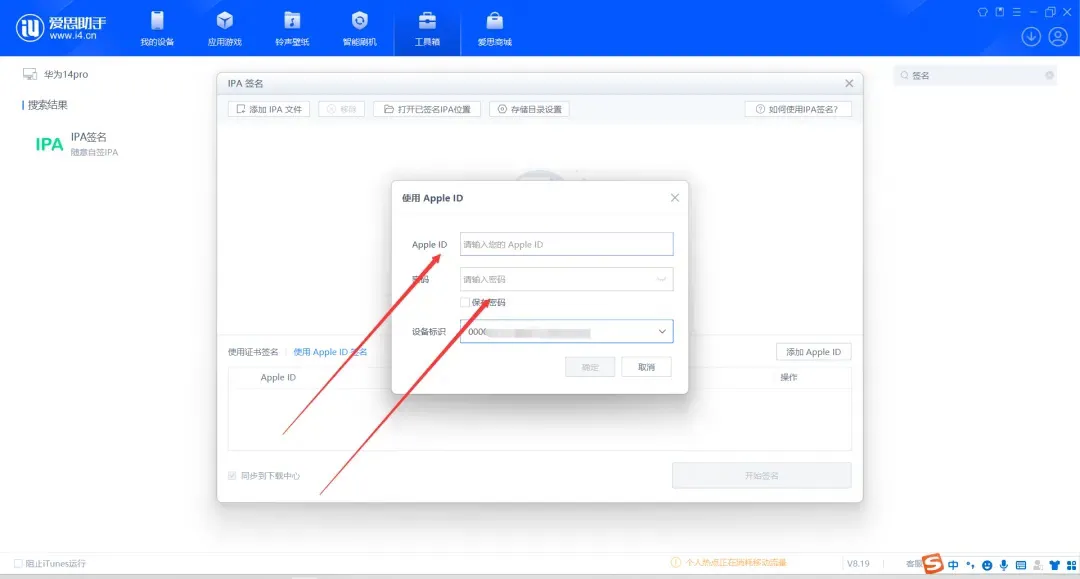
Task: Click the Sogou input method icon
Action: click(932, 565)
